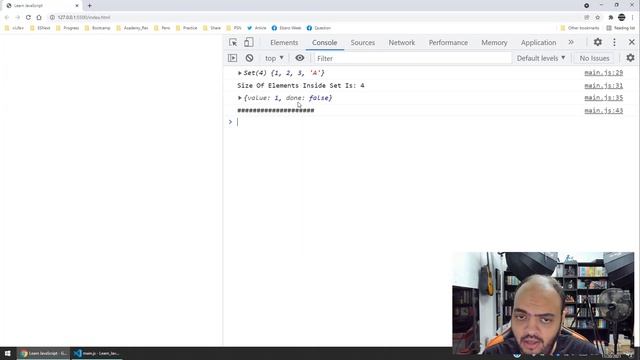Open console settings gear icon

[630, 58]
